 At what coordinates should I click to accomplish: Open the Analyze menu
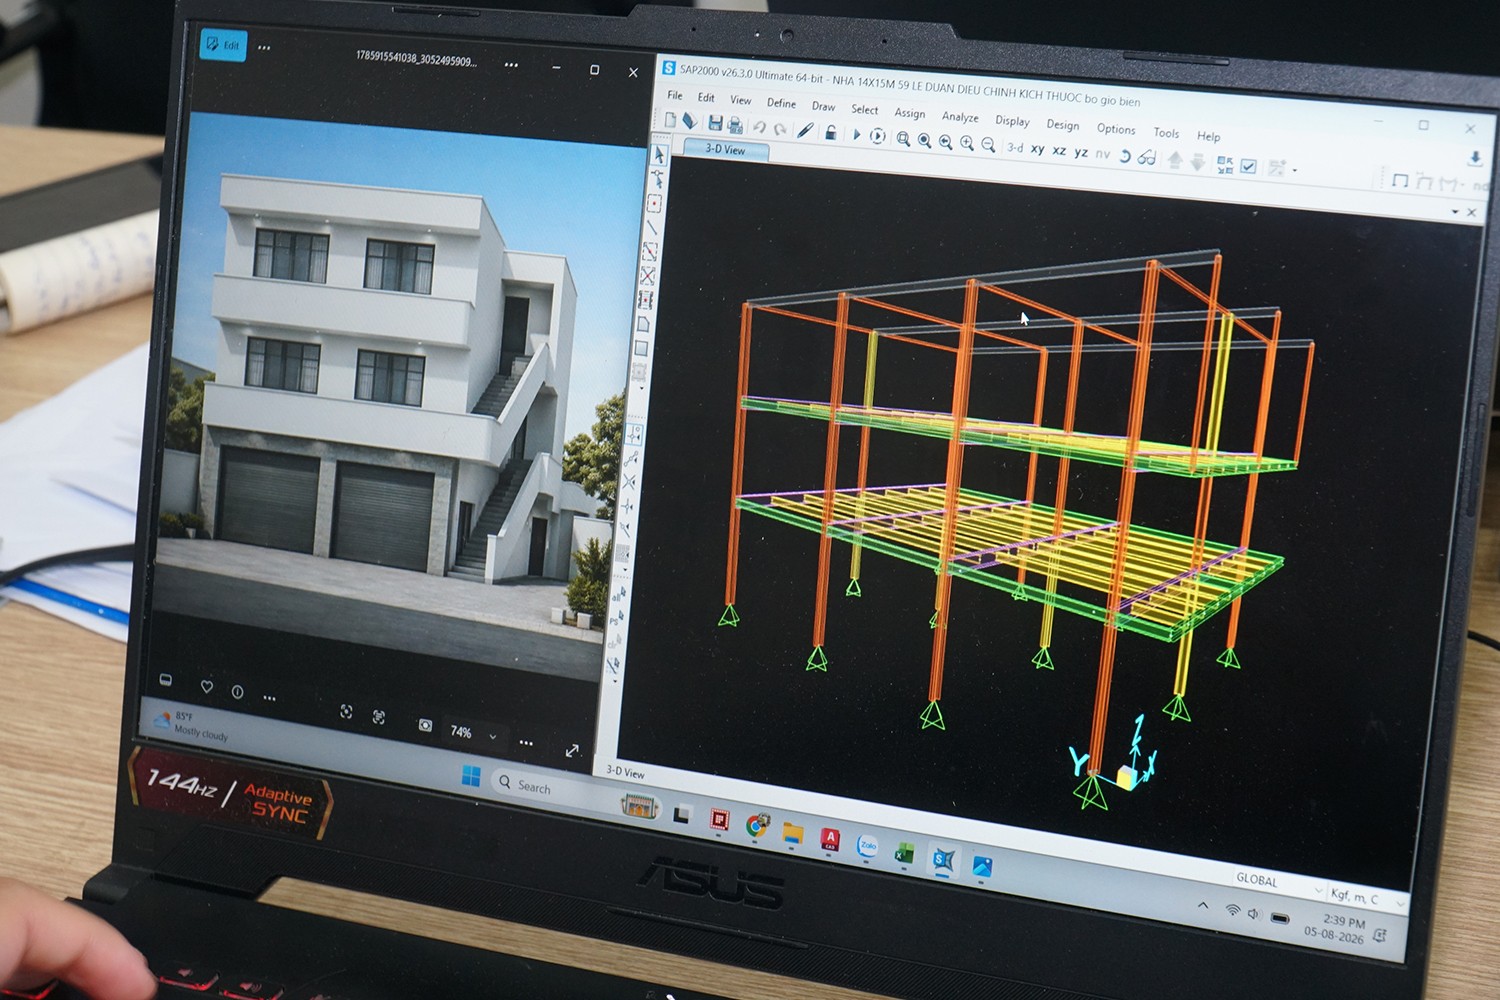tap(960, 117)
